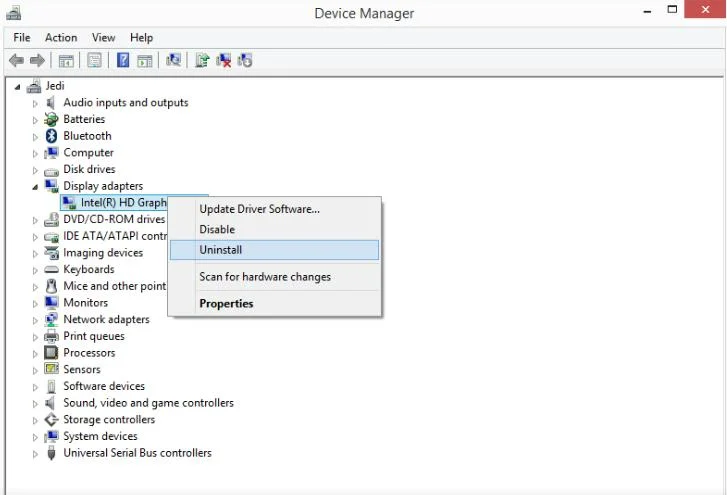
Task: Click the Mice and other pointing devices icon
Action: tap(51, 286)
